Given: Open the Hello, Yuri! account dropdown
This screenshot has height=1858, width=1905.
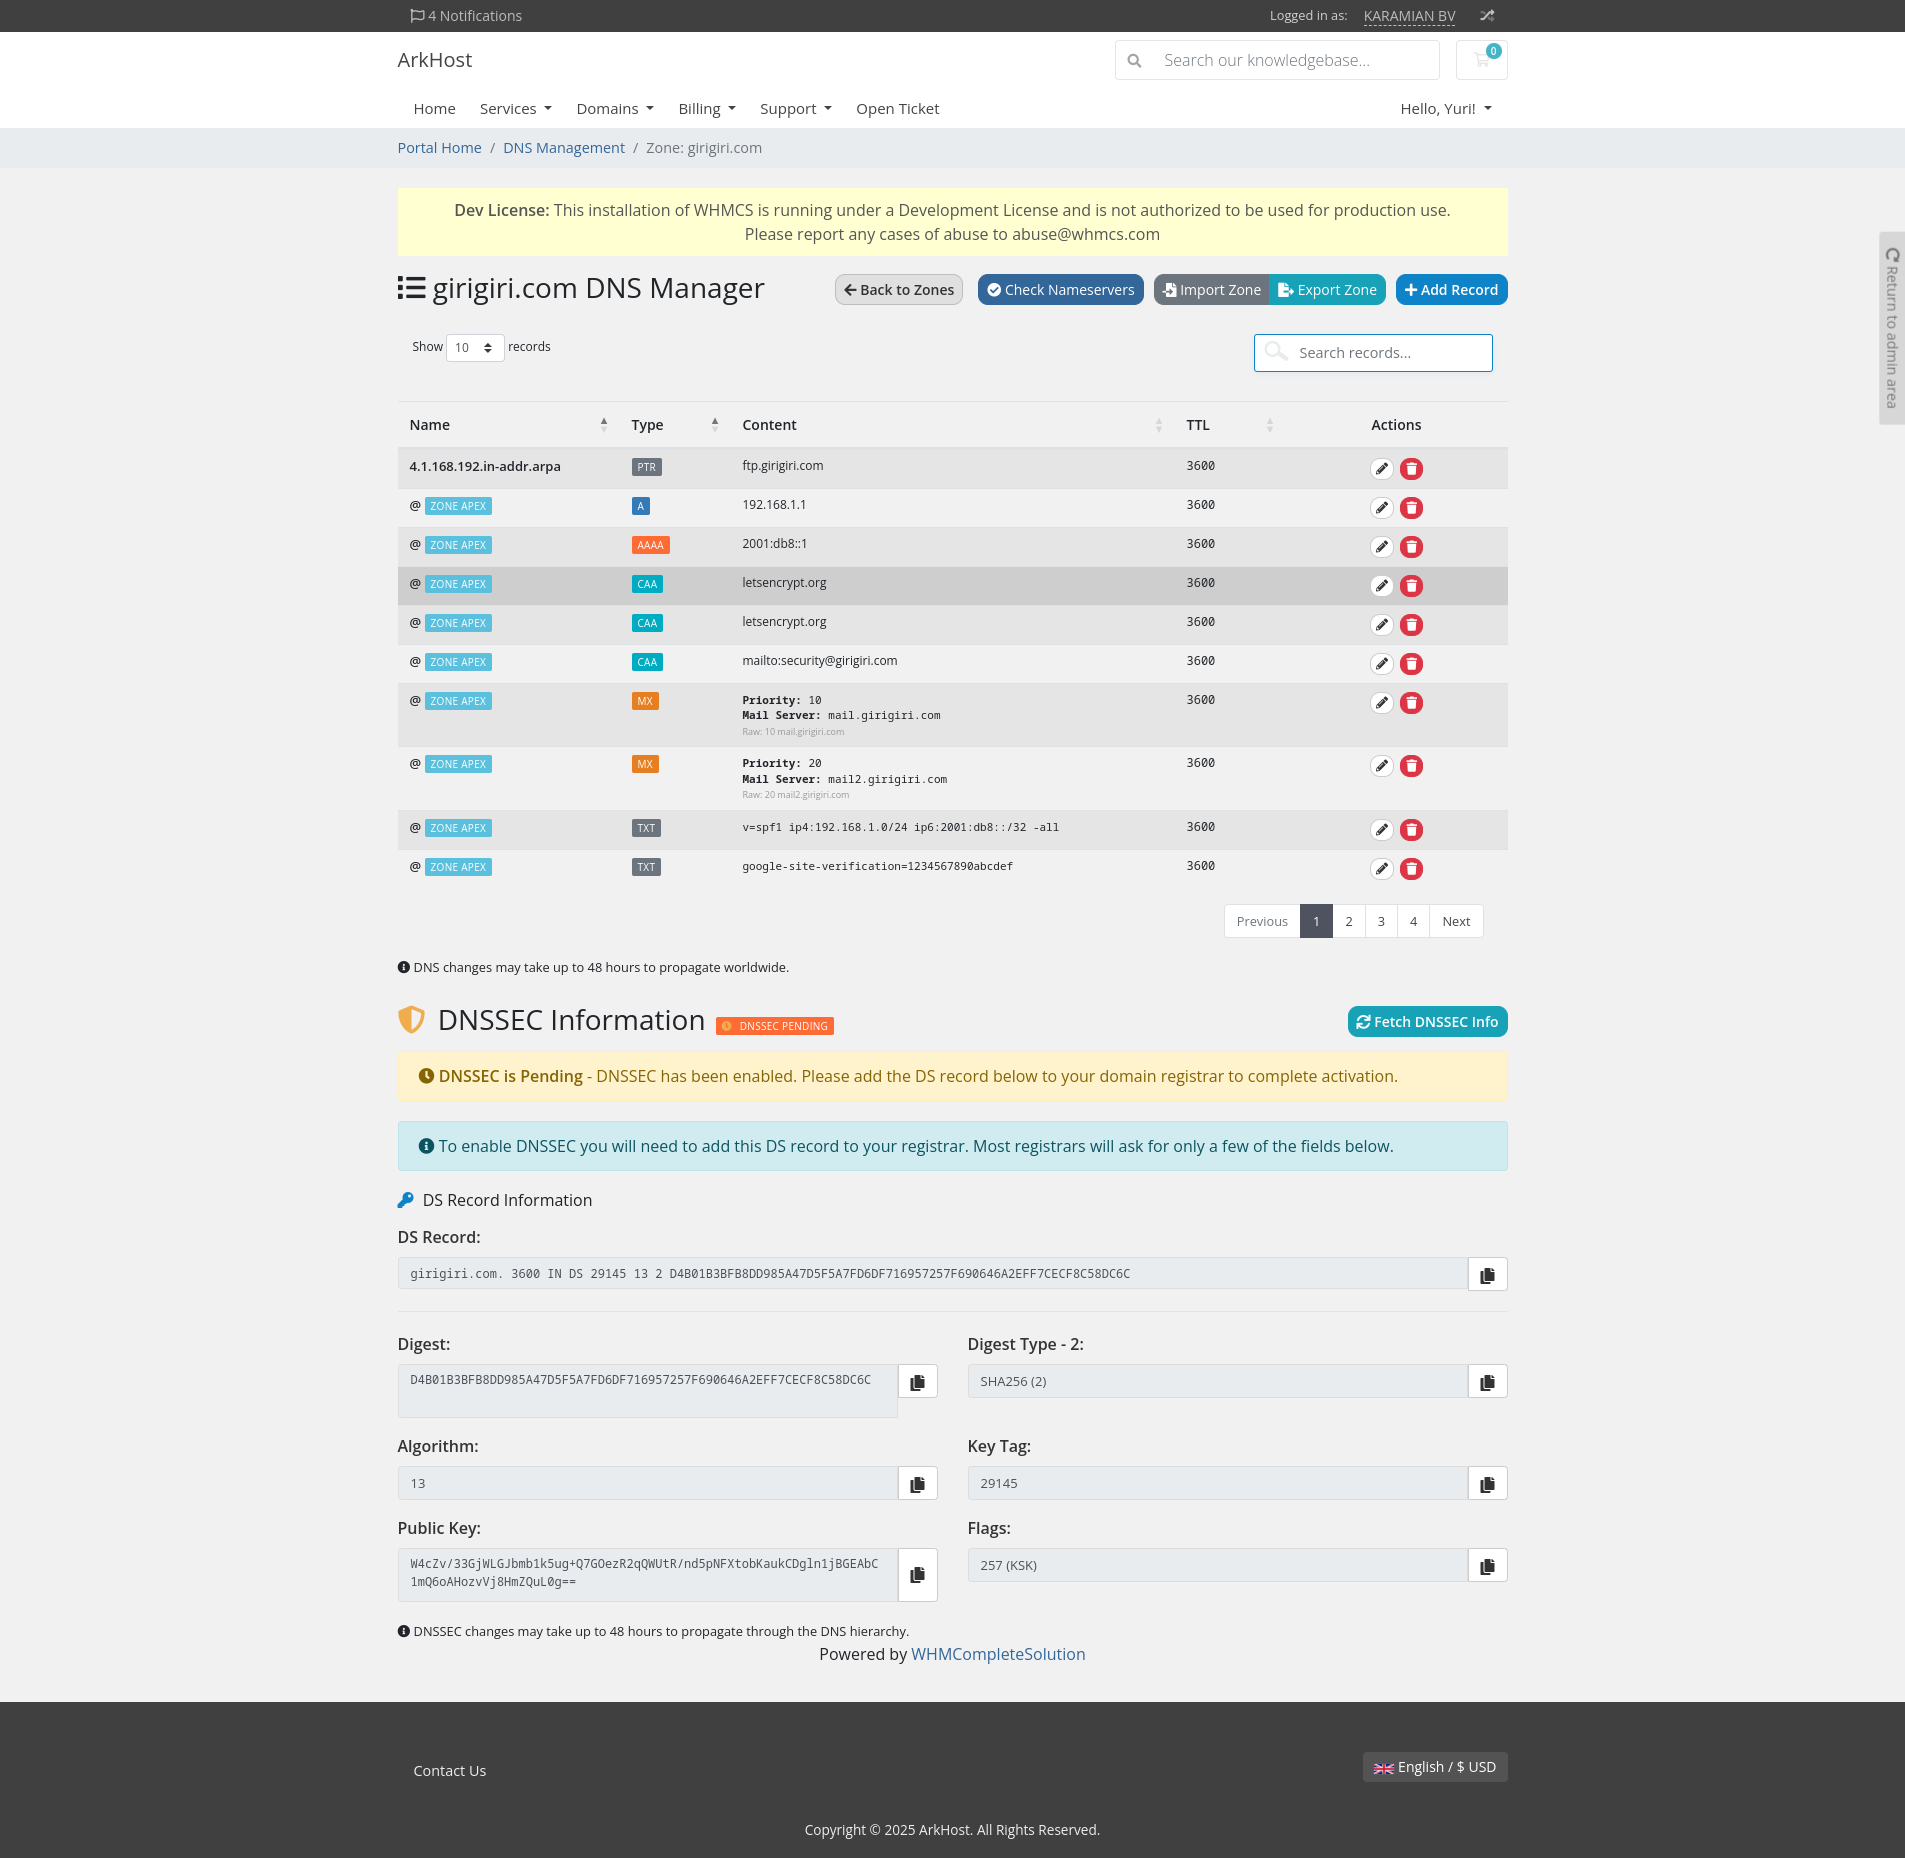Looking at the screenshot, I should (1445, 109).
